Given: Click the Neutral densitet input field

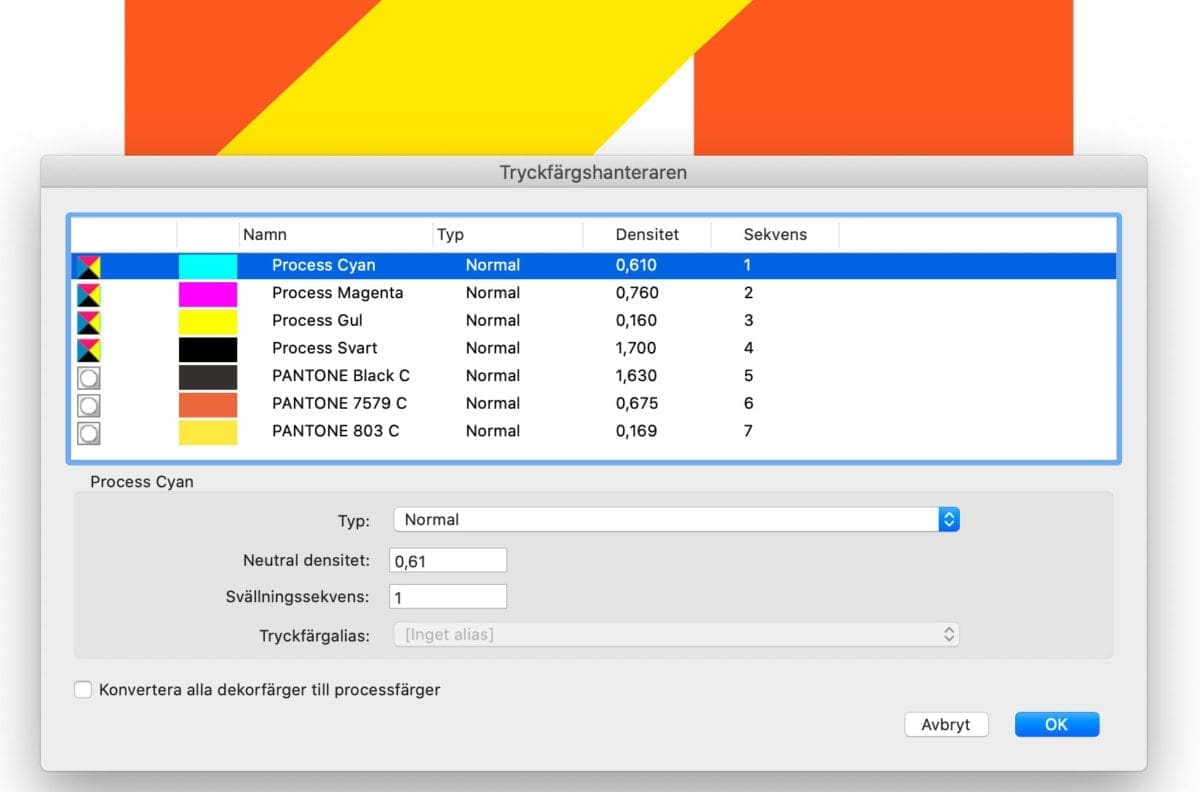Looking at the screenshot, I should coord(448,561).
